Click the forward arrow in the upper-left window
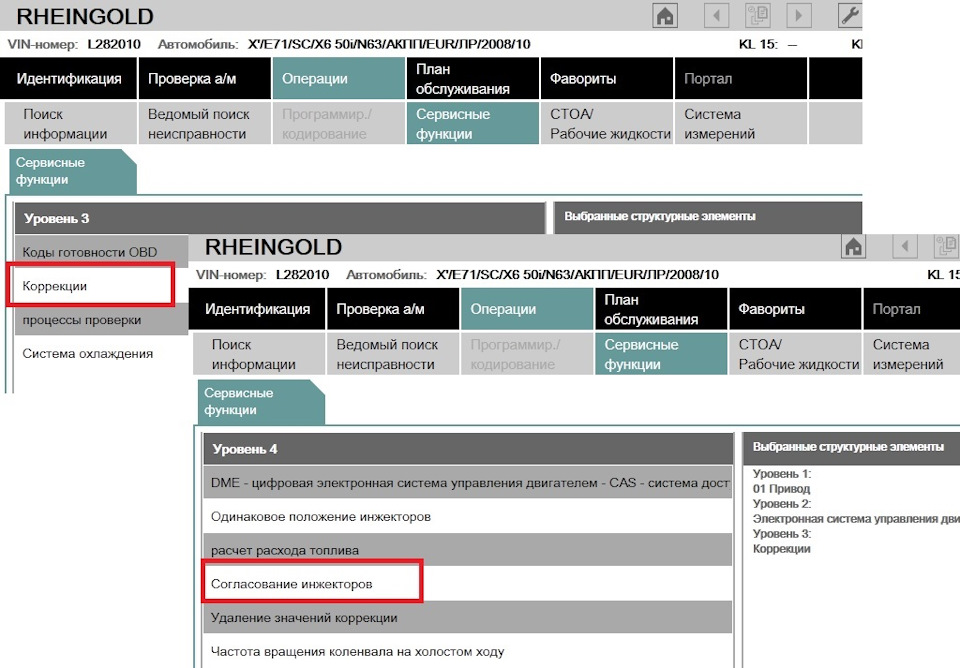This screenshot has height=668, width=960. (799, 15)
